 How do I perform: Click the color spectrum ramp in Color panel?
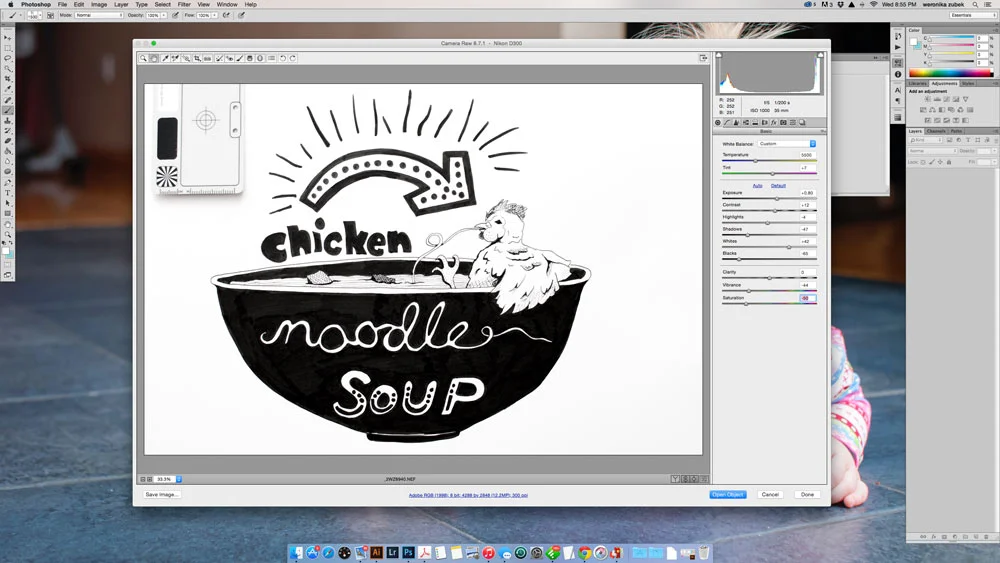(950, 73)
